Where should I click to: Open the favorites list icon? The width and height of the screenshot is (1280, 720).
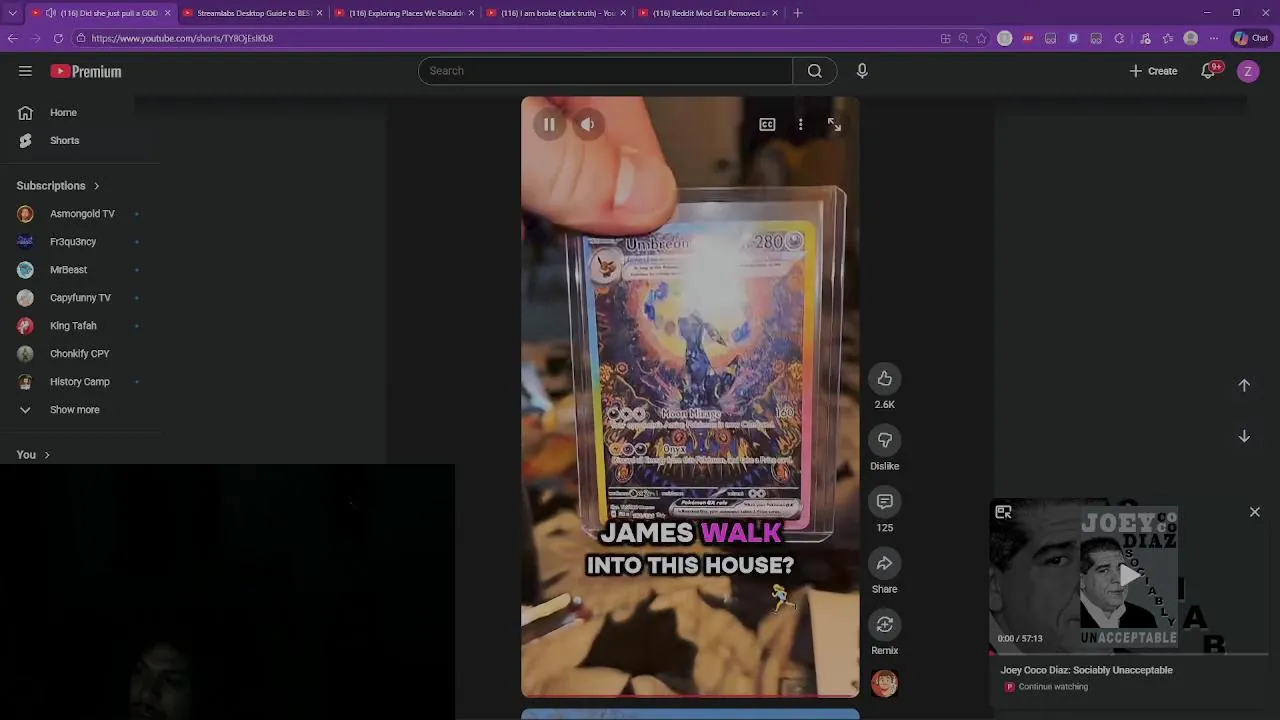point(1167,38)
